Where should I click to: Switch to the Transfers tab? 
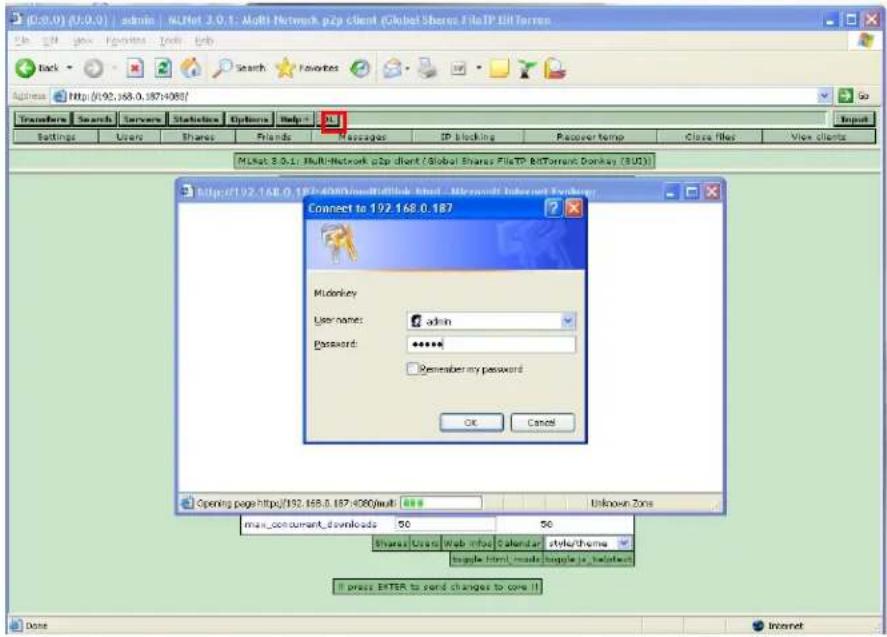(42, 119)
